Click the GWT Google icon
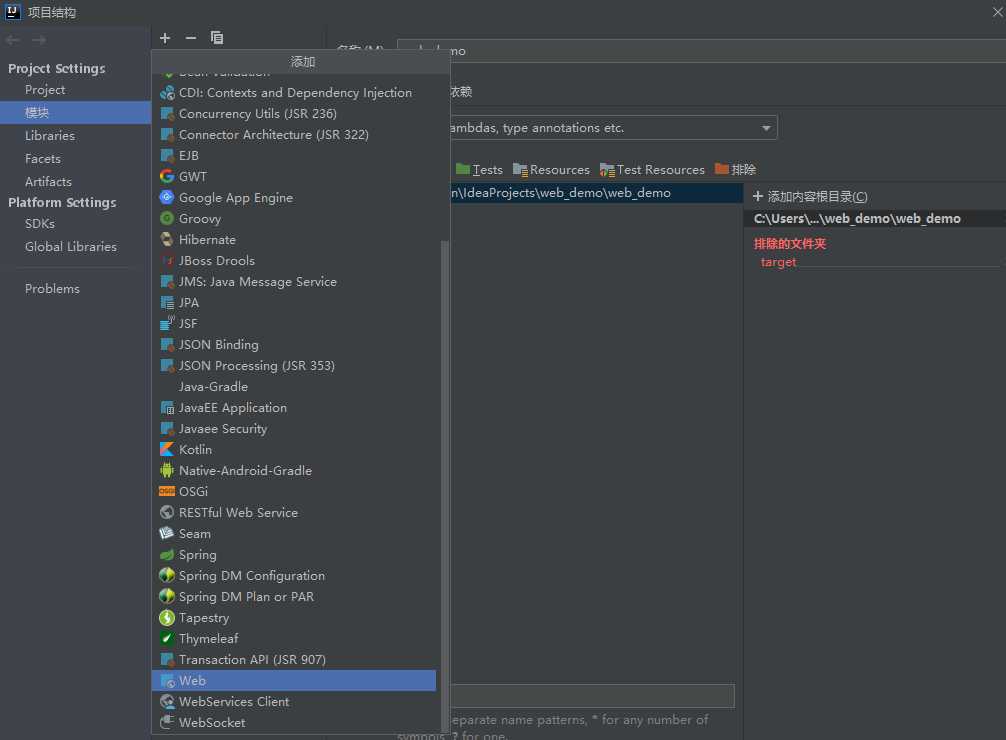 pyautogui.click(x=167, y=176)
